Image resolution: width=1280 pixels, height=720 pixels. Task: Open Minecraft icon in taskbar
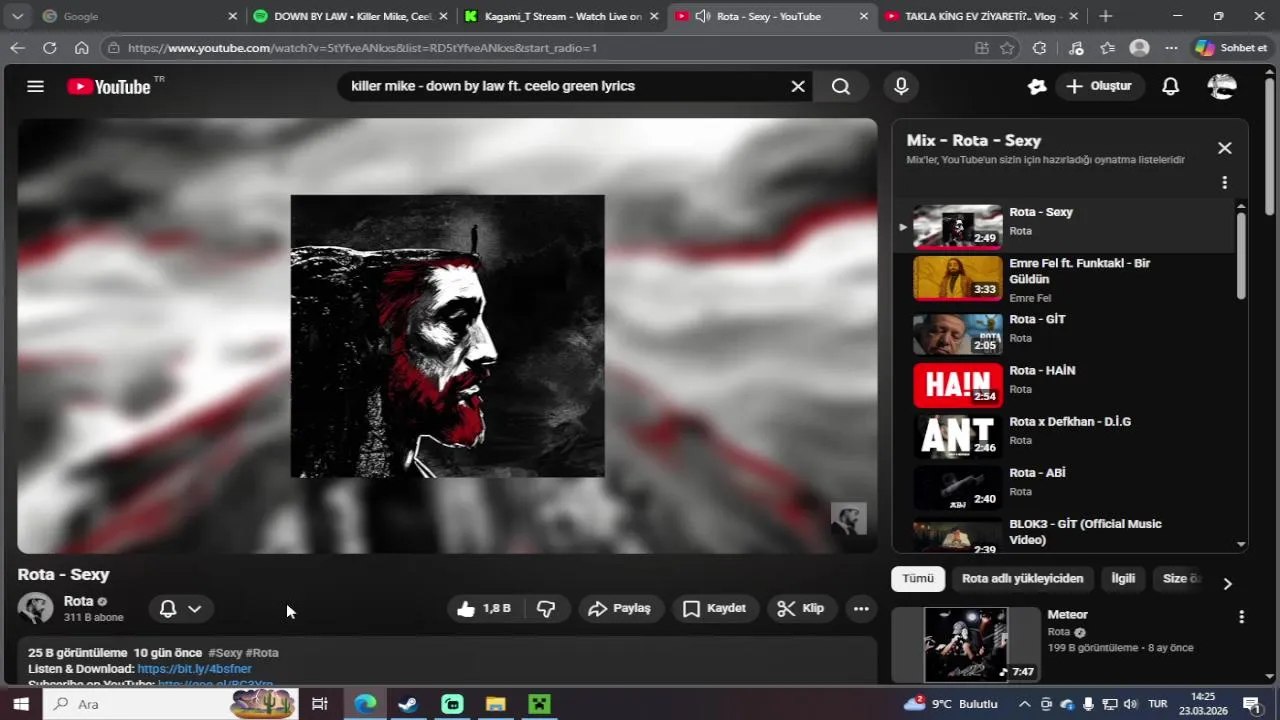click(x=539, y=704)
